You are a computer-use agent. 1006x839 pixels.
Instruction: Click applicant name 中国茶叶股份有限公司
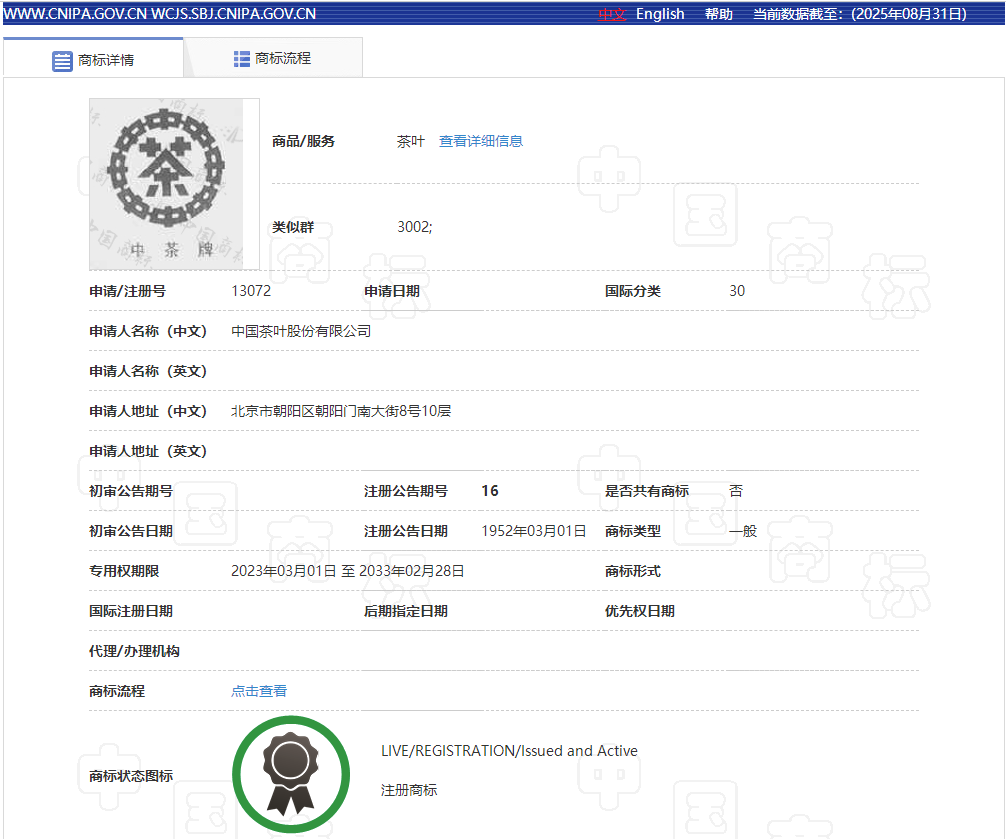301,331
